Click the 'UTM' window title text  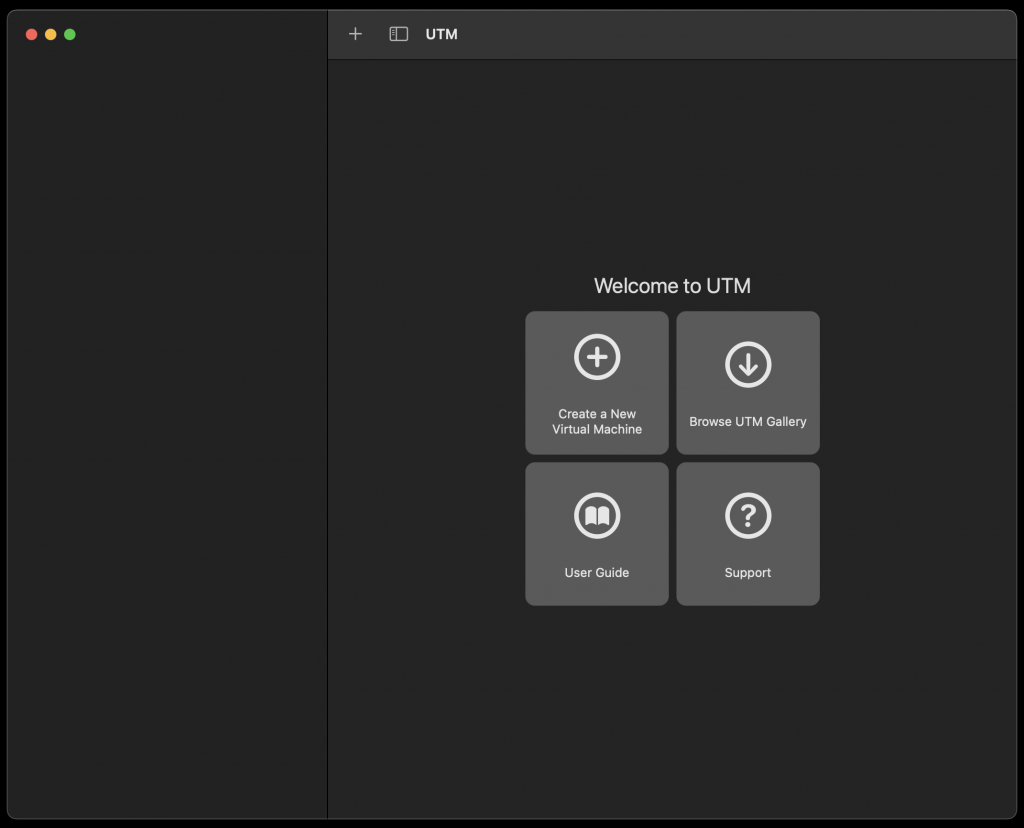[x=441, y=34]
